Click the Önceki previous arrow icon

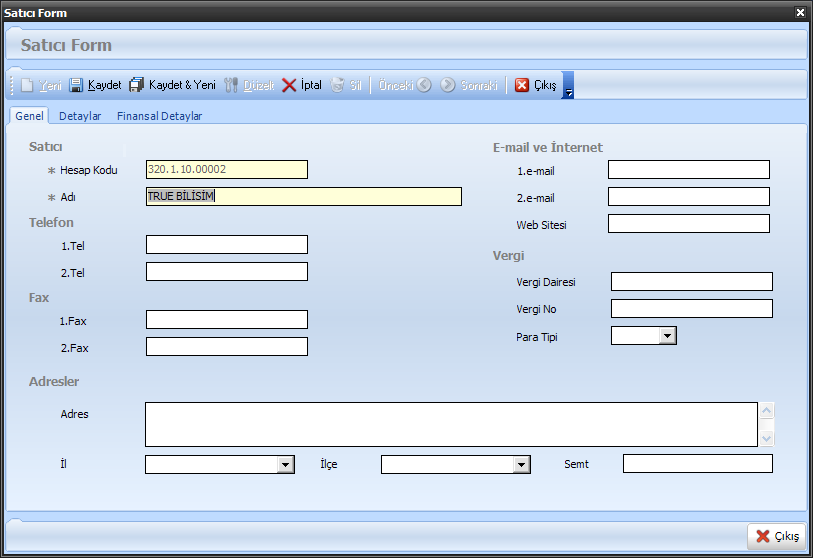[x=424, y=86]
